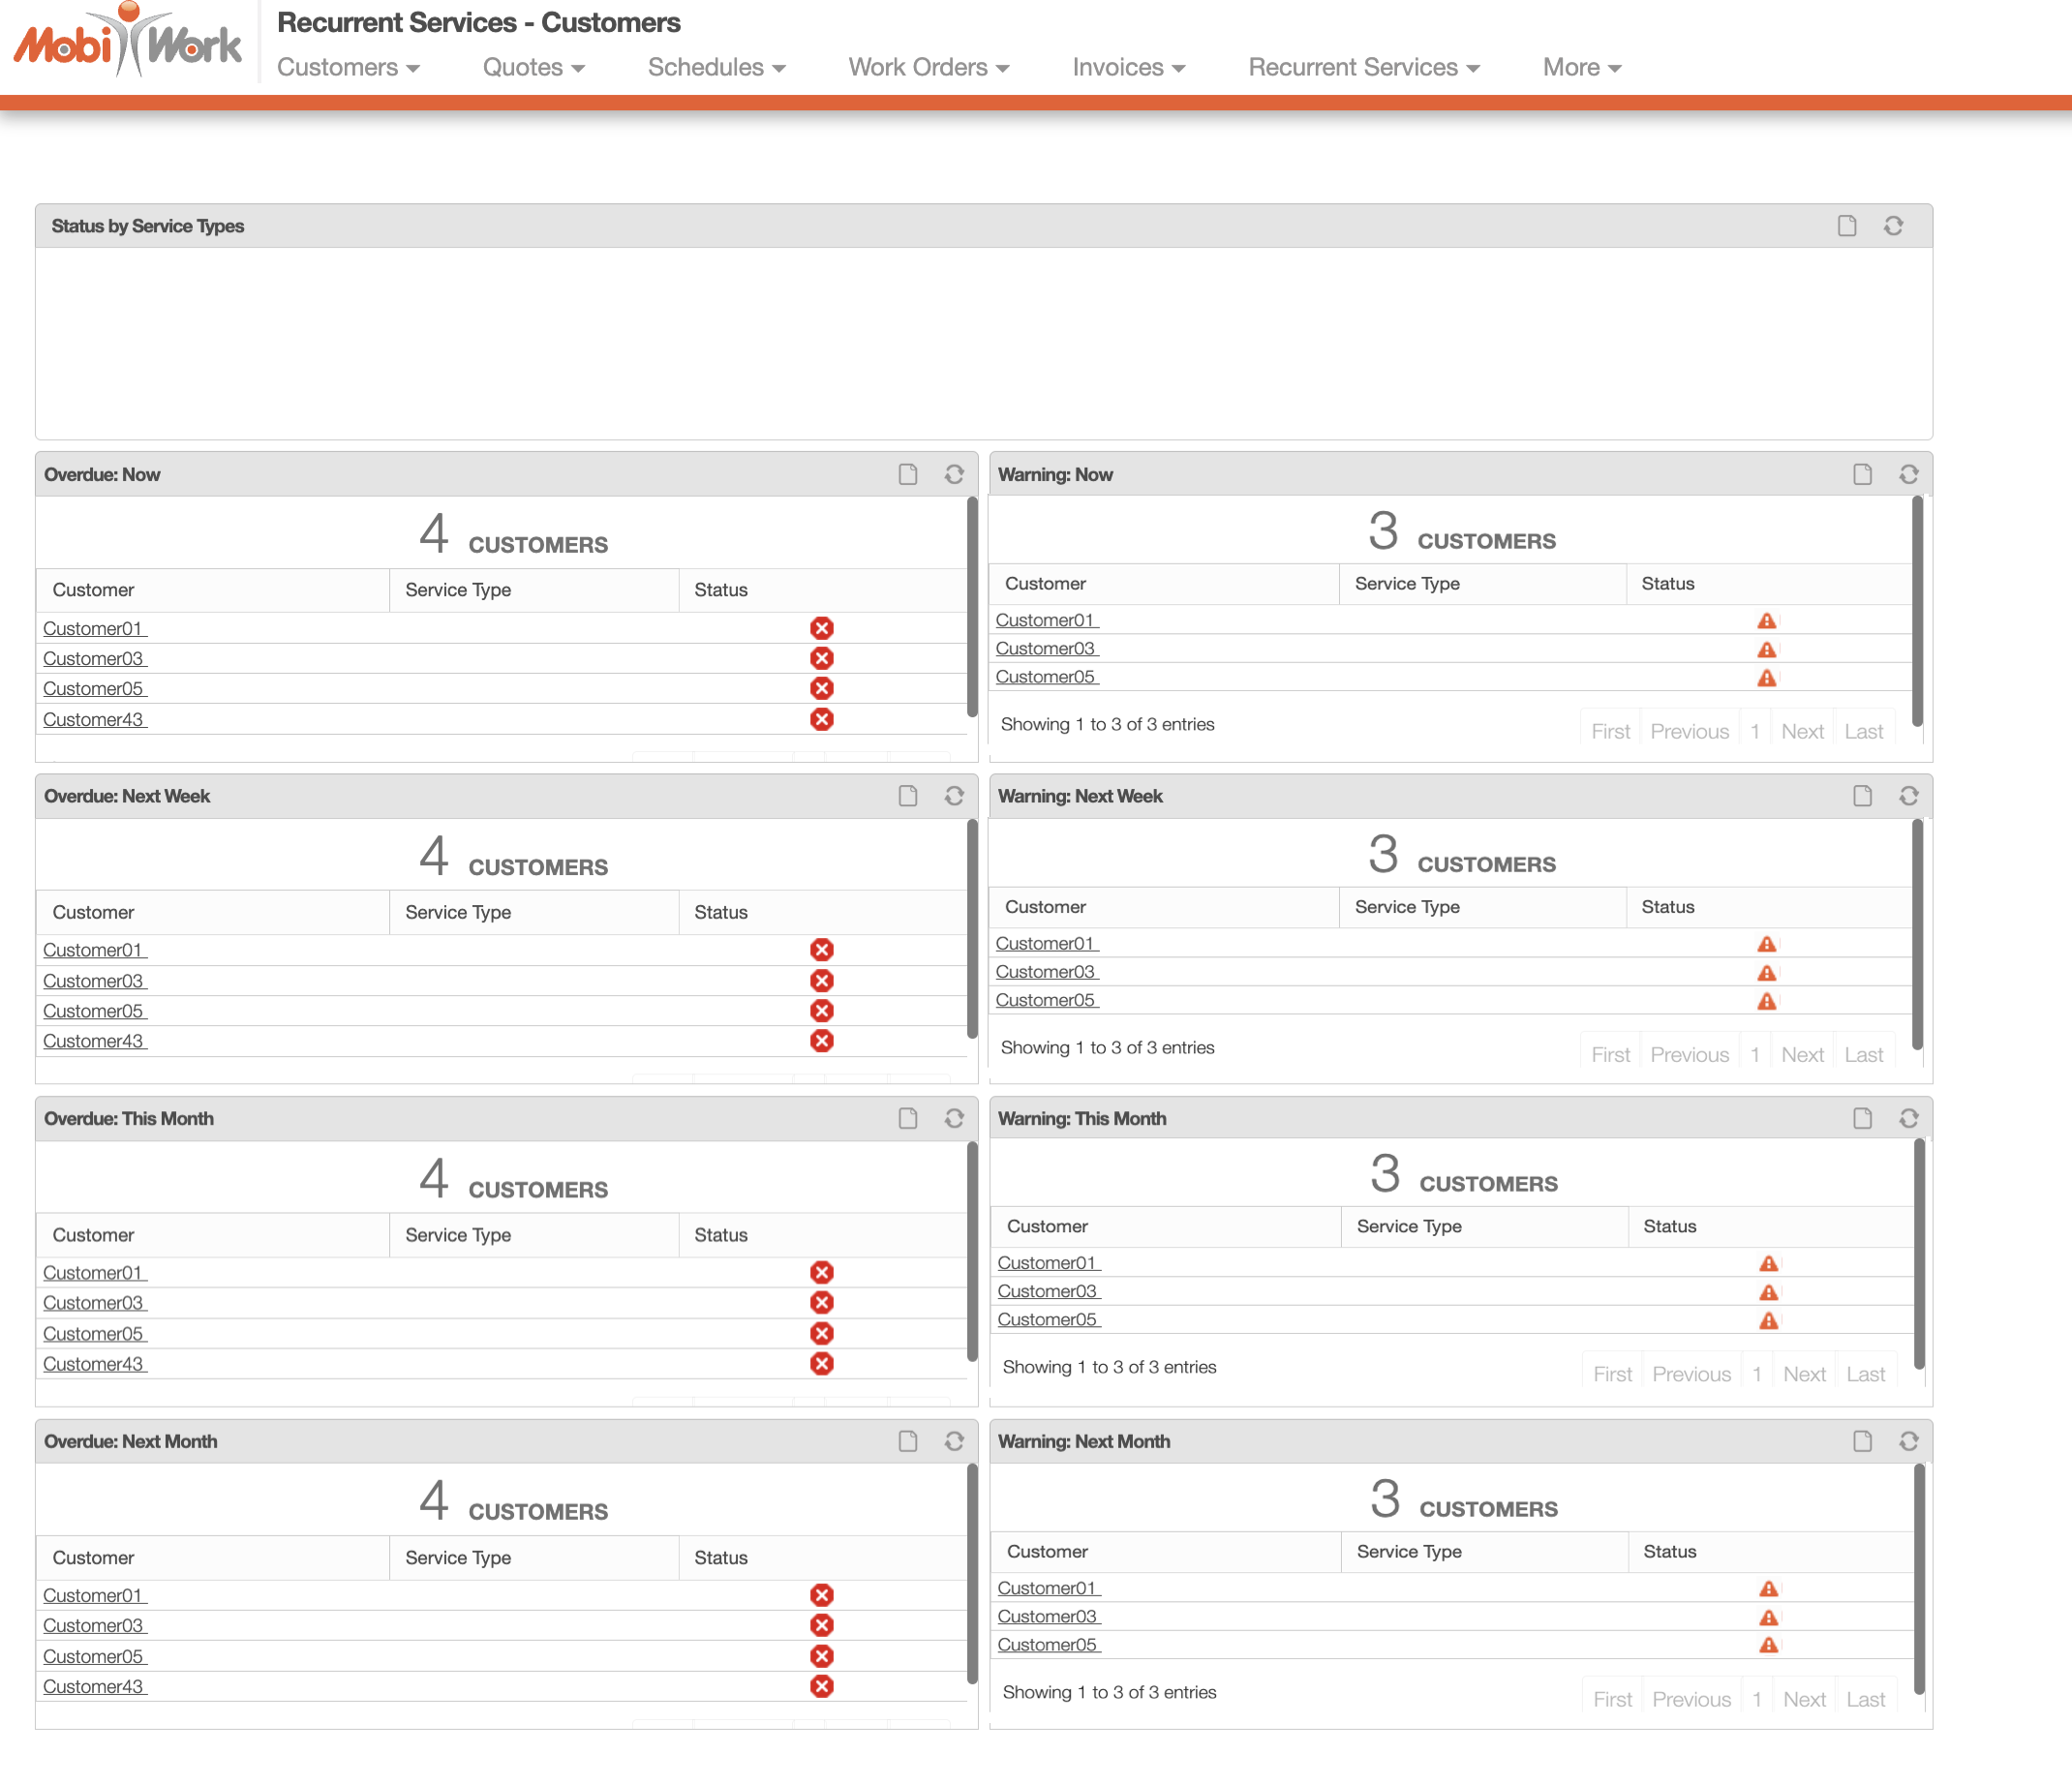Click refresh icon on Overdue: Now panel

954,474
